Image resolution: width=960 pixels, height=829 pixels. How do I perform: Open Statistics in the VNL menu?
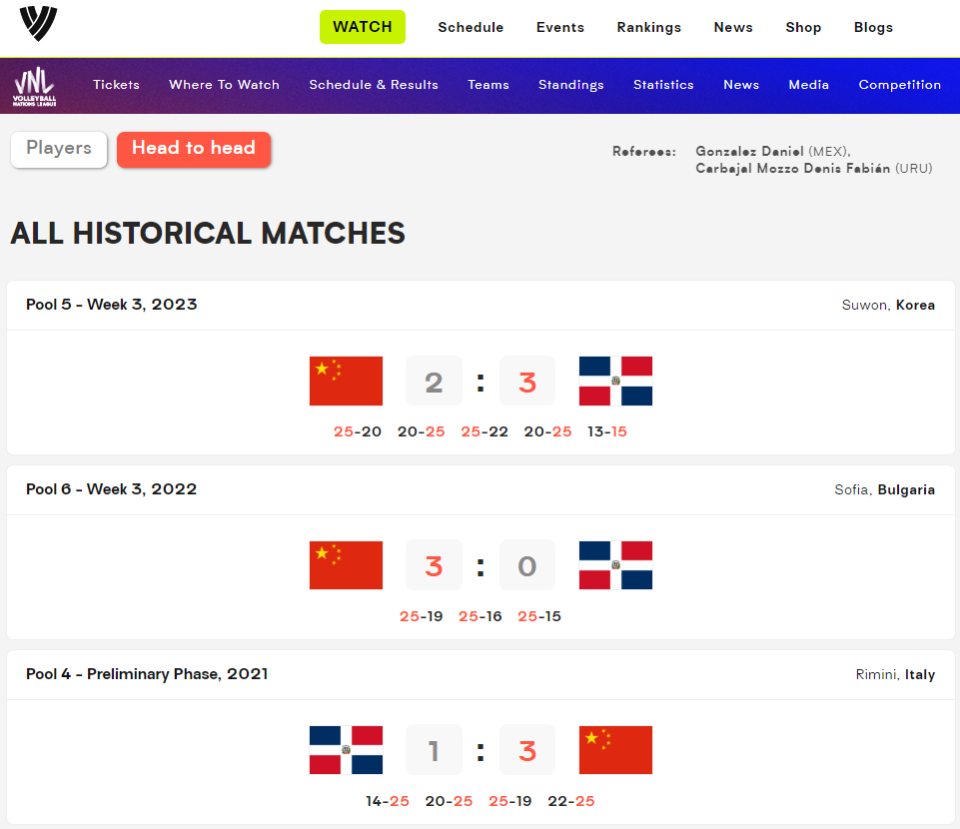click(x=663, y=84)
